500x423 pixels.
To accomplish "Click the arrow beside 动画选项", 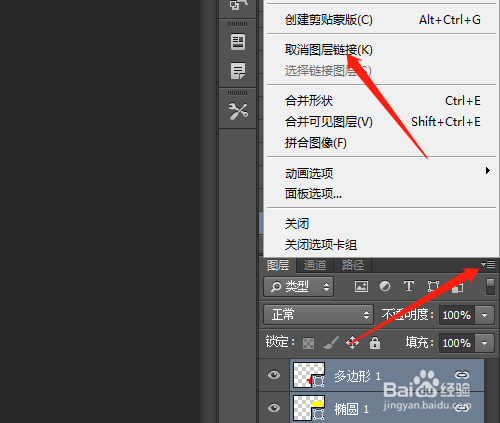I will click(x=488, y=171).
